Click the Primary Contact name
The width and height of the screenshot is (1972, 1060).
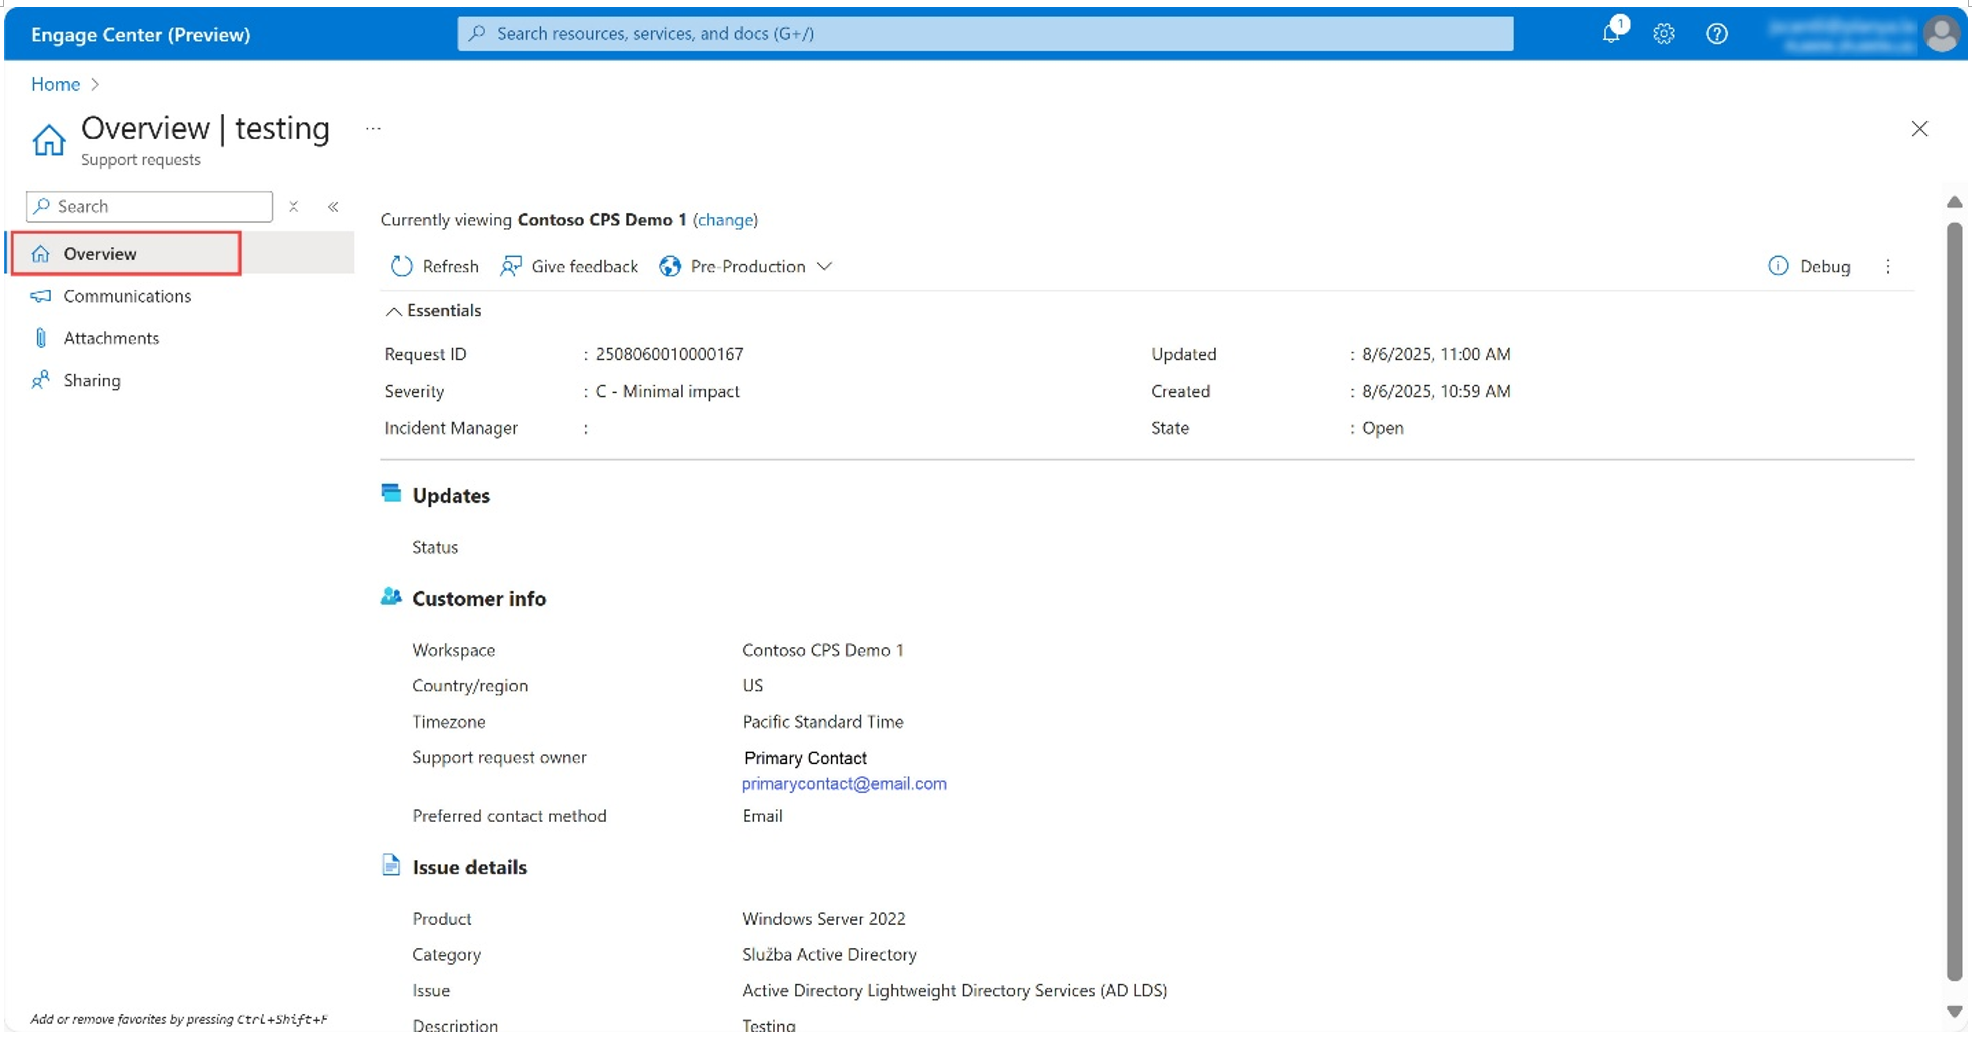point(805,758)
